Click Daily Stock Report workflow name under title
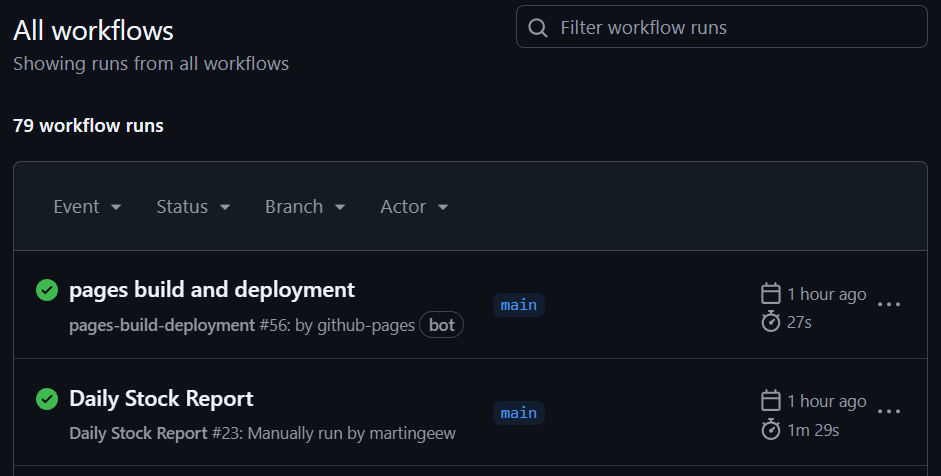The height and width of the screenshot is (476, 941). 139,433
